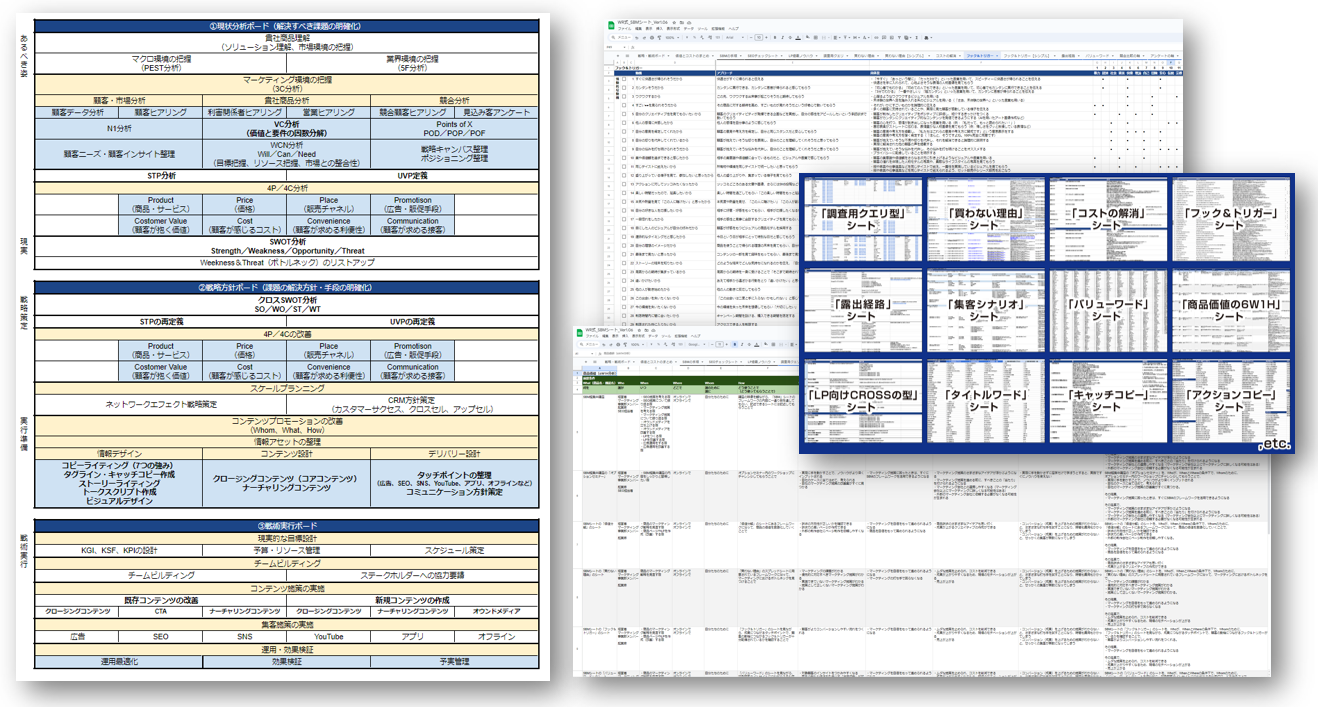Image resolution: width=1318 pixels, height=707 pixels.
Task: Click the Google Sheets logo in lower spreadsheet
Action: (581, 333)
